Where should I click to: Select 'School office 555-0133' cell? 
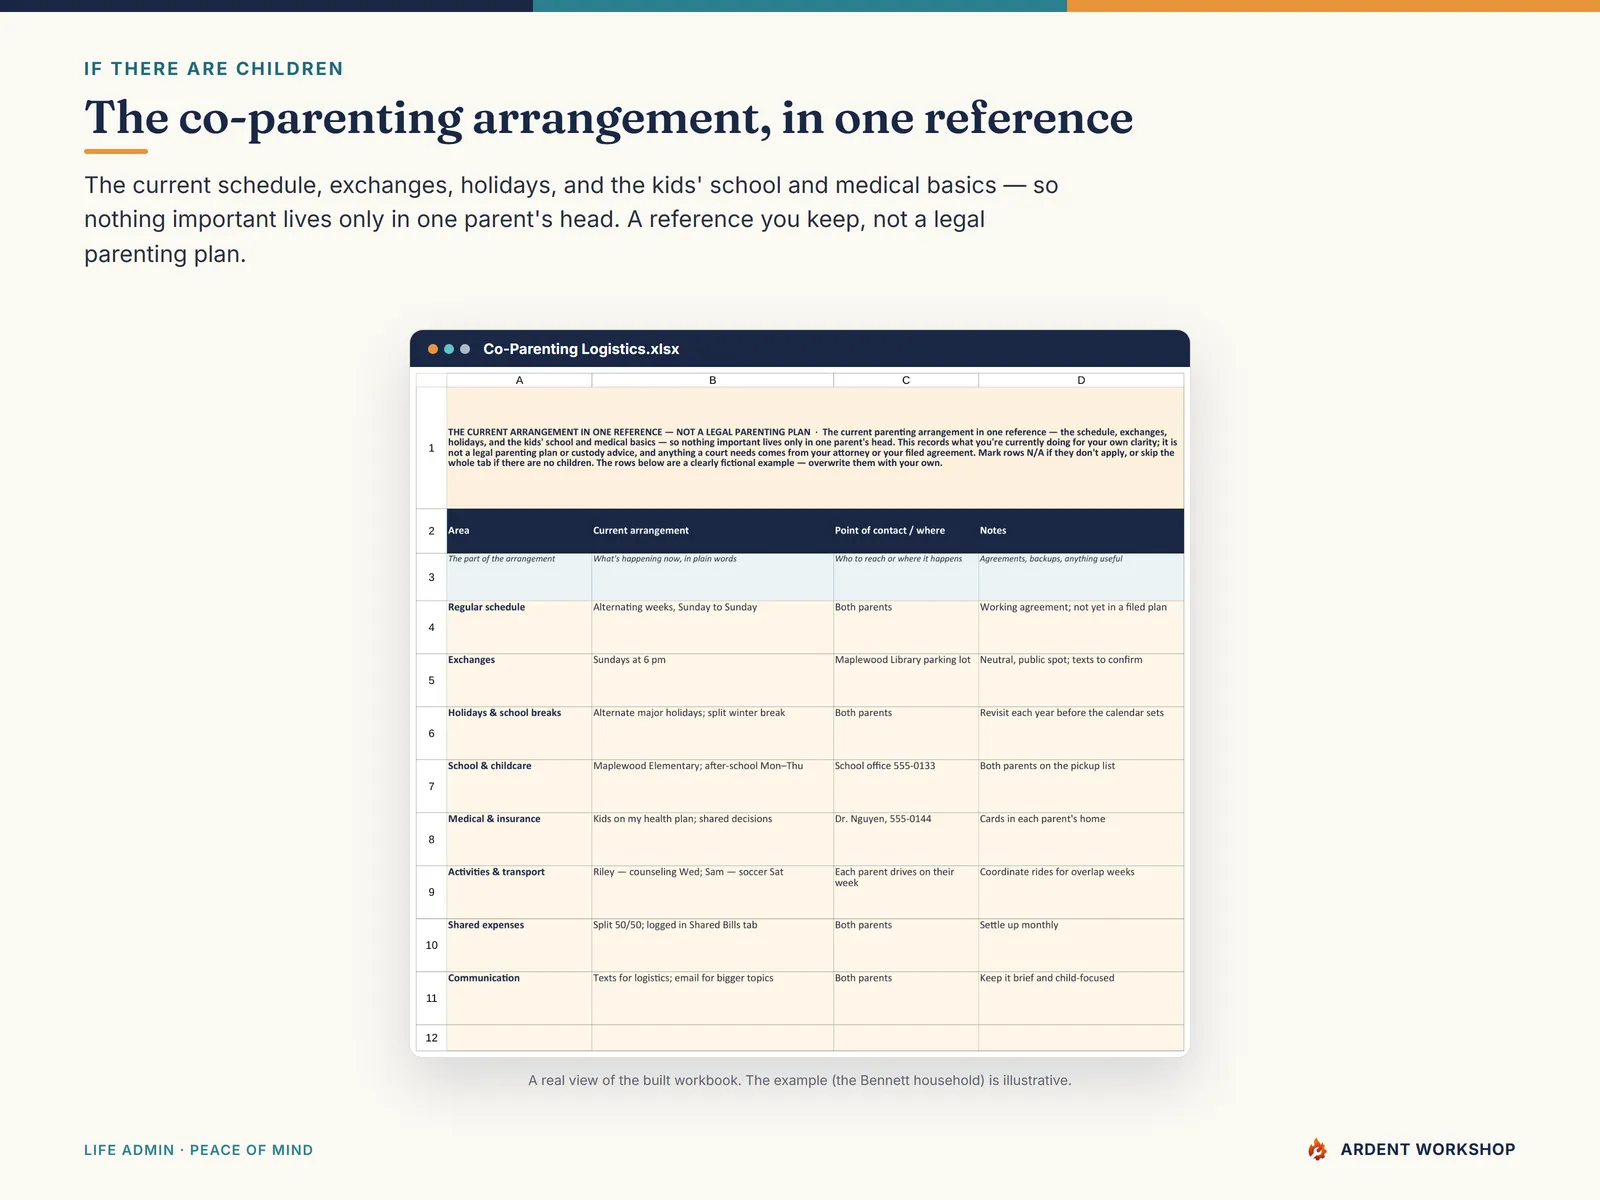(906, 786)
